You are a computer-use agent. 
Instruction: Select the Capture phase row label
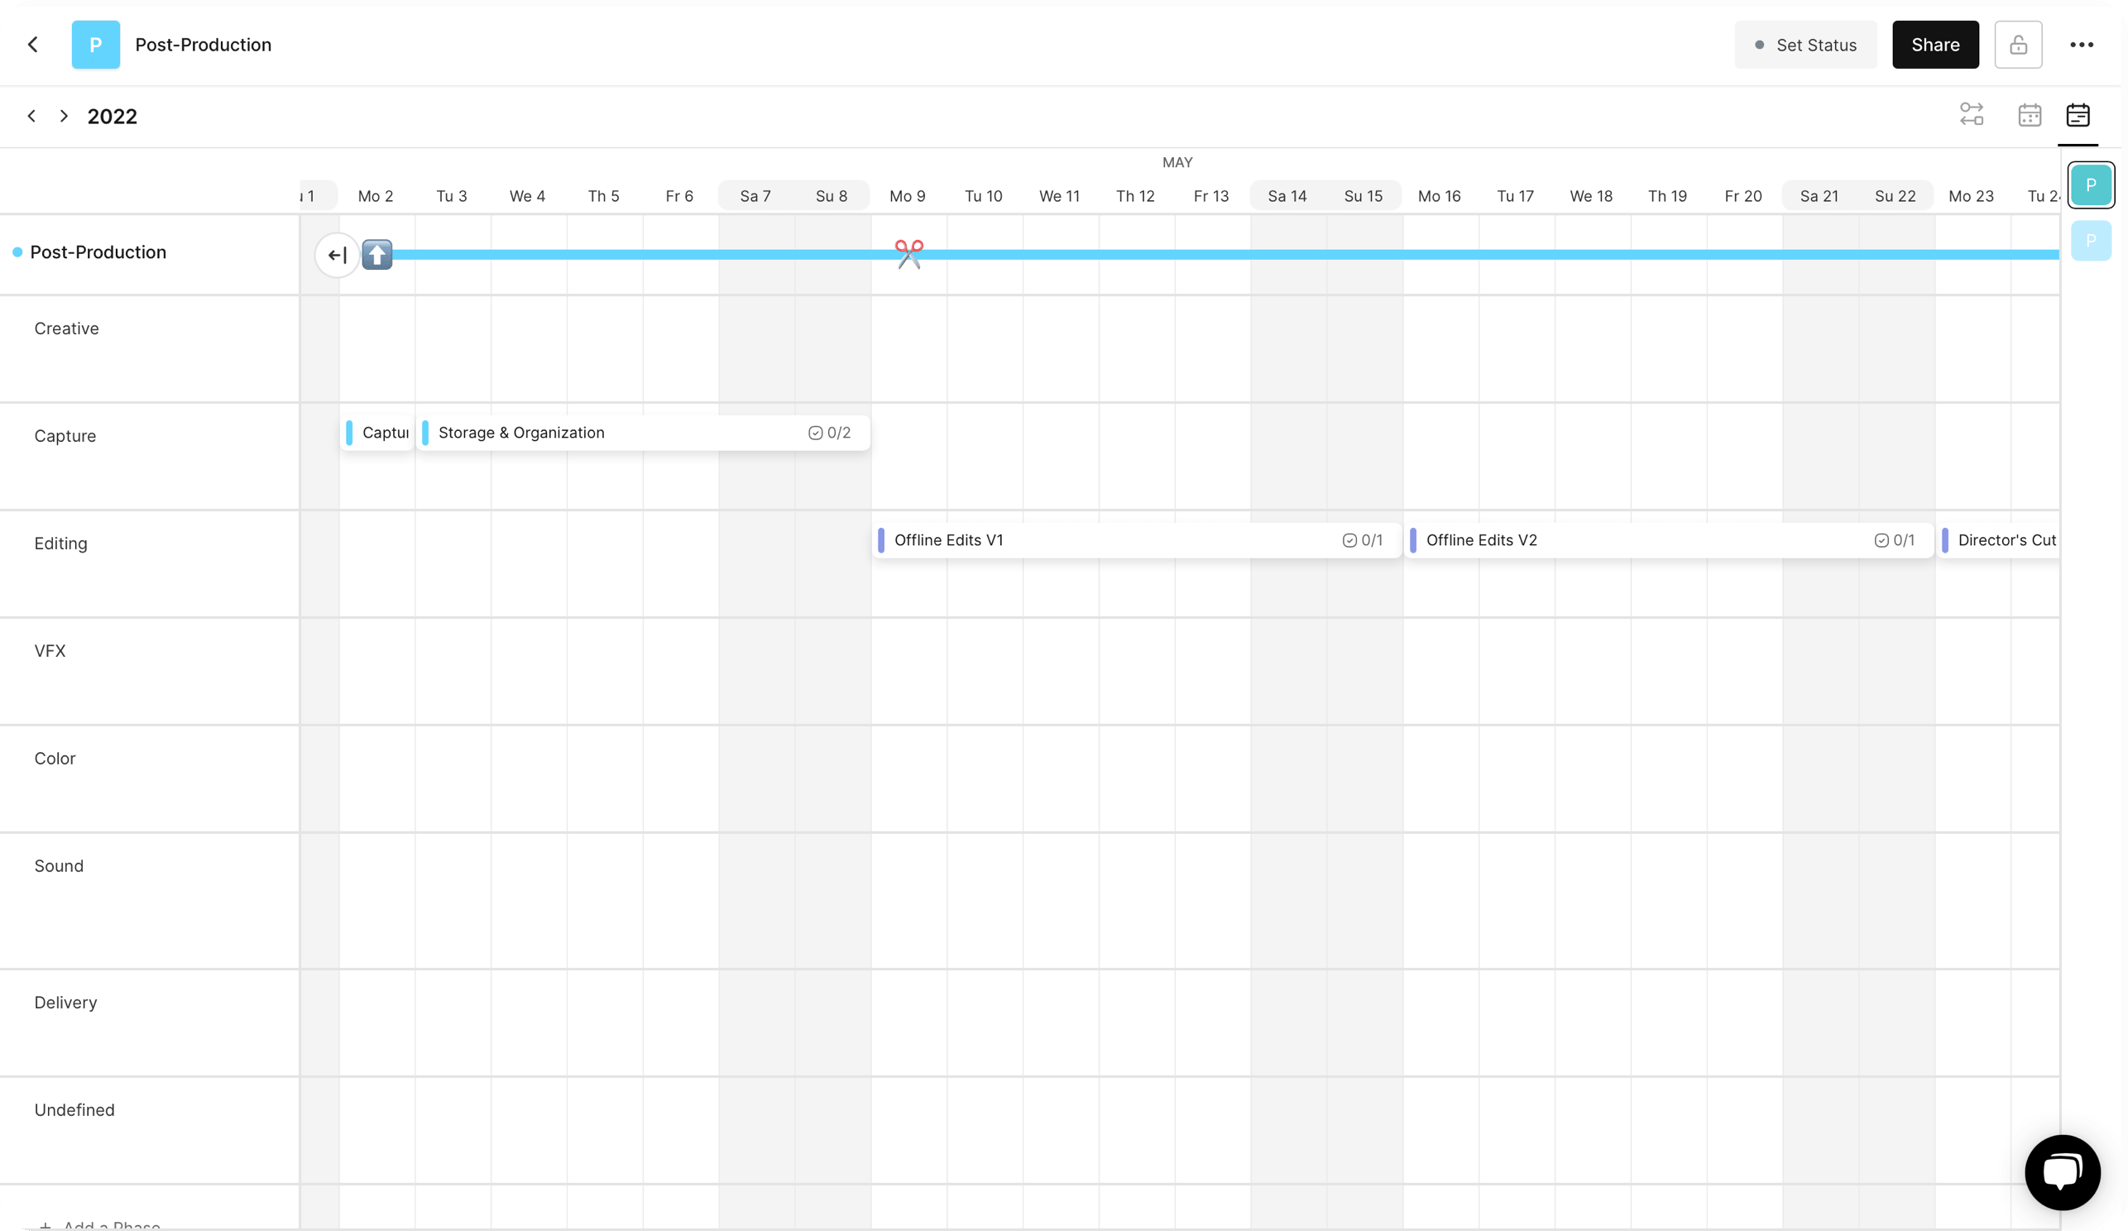point(65,436)
